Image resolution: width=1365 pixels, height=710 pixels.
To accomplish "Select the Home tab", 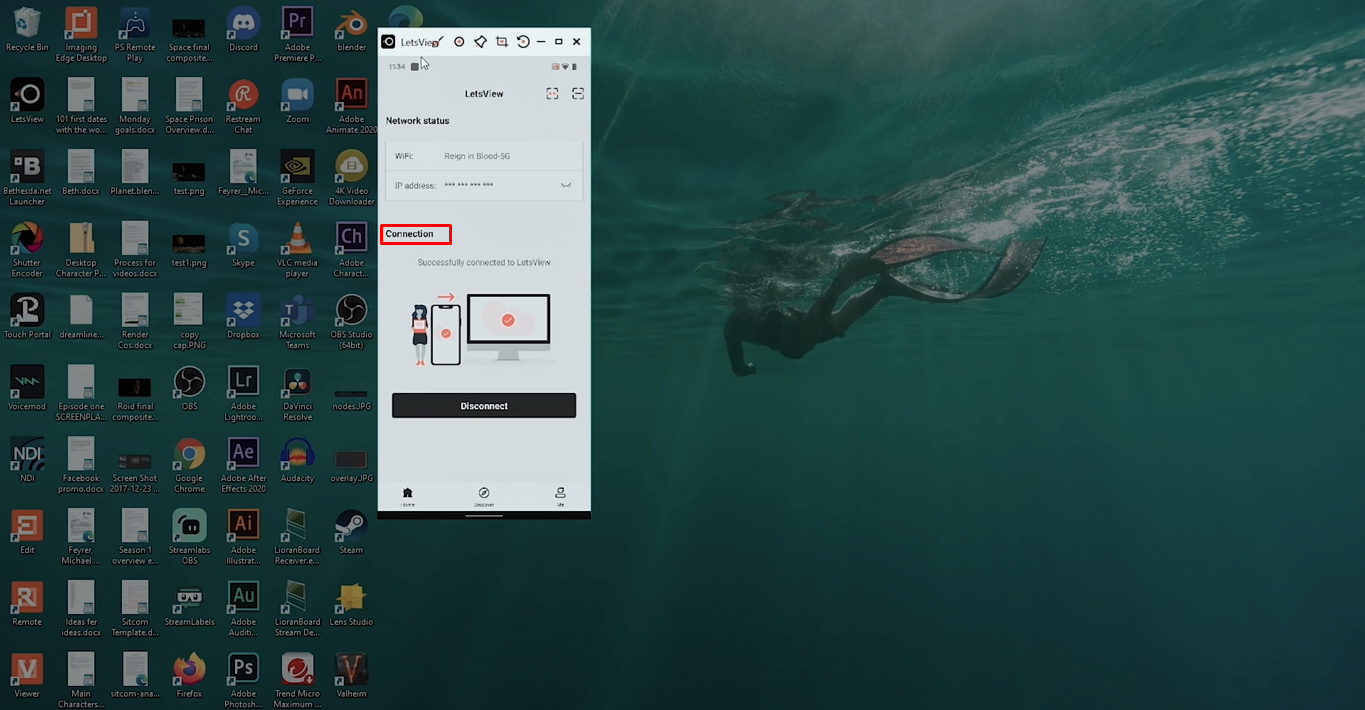I will [407, 496].
